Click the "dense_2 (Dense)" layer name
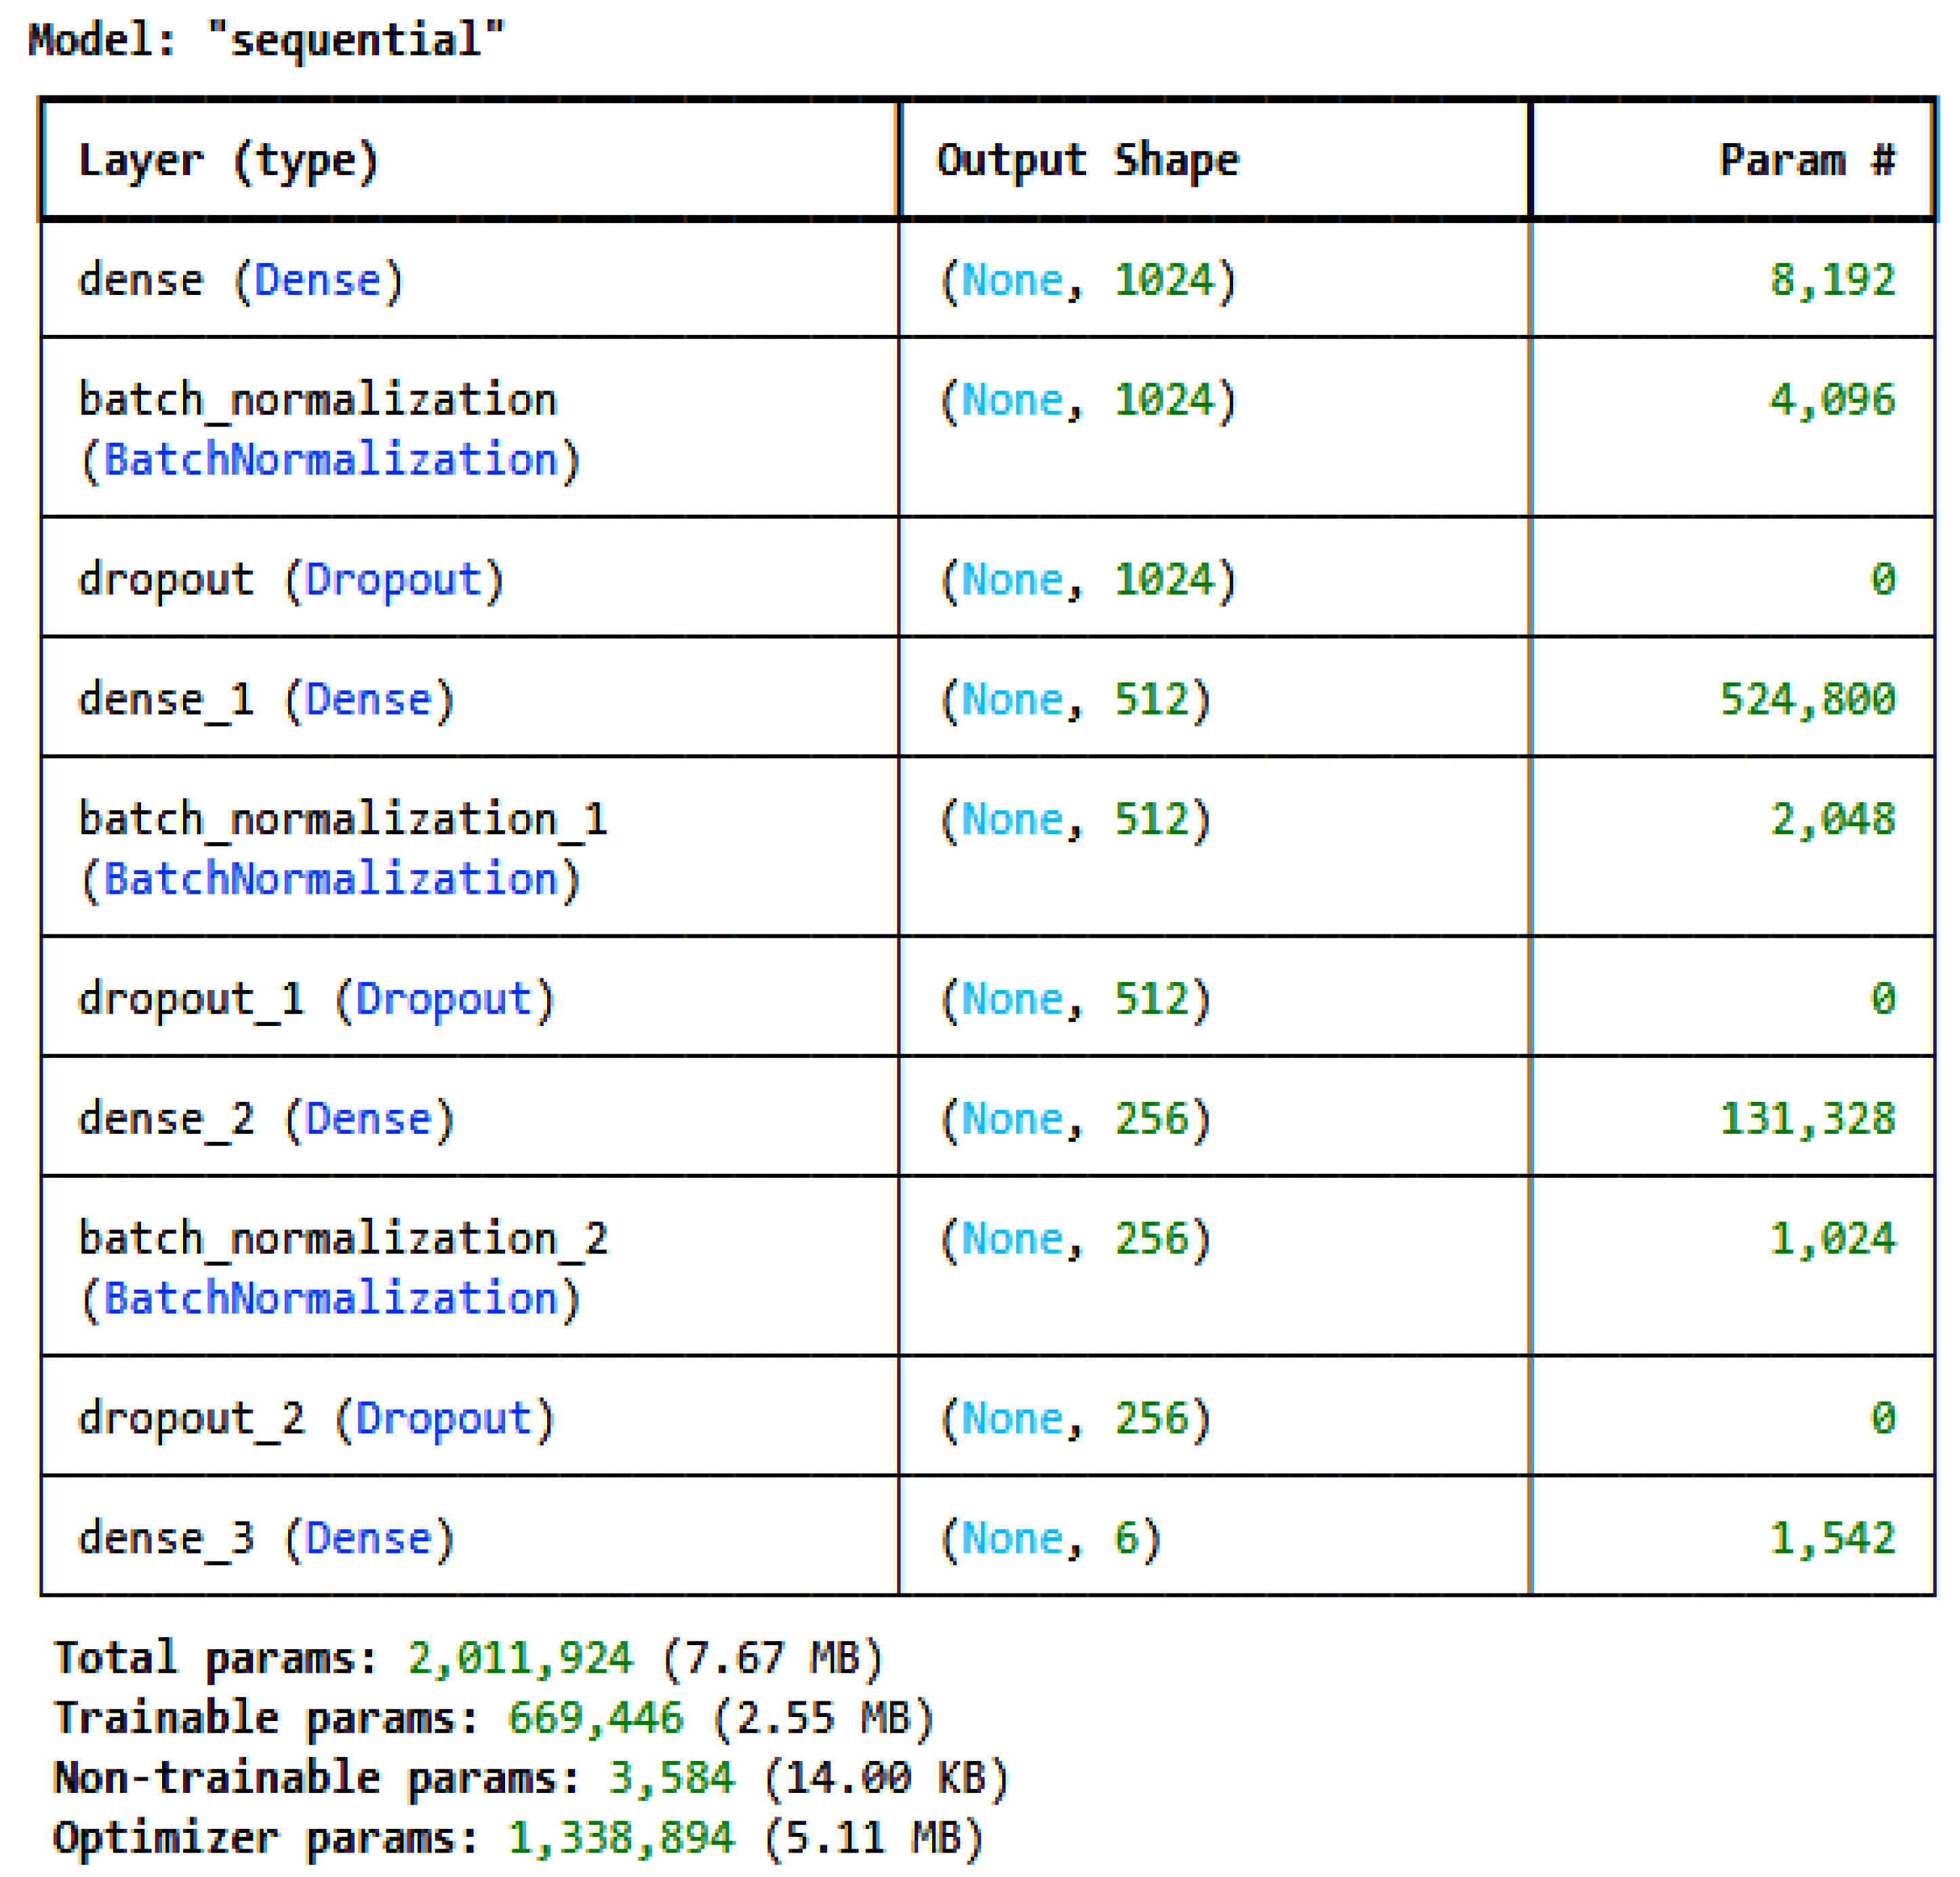1960x1877 pixels. point(266,1119)
